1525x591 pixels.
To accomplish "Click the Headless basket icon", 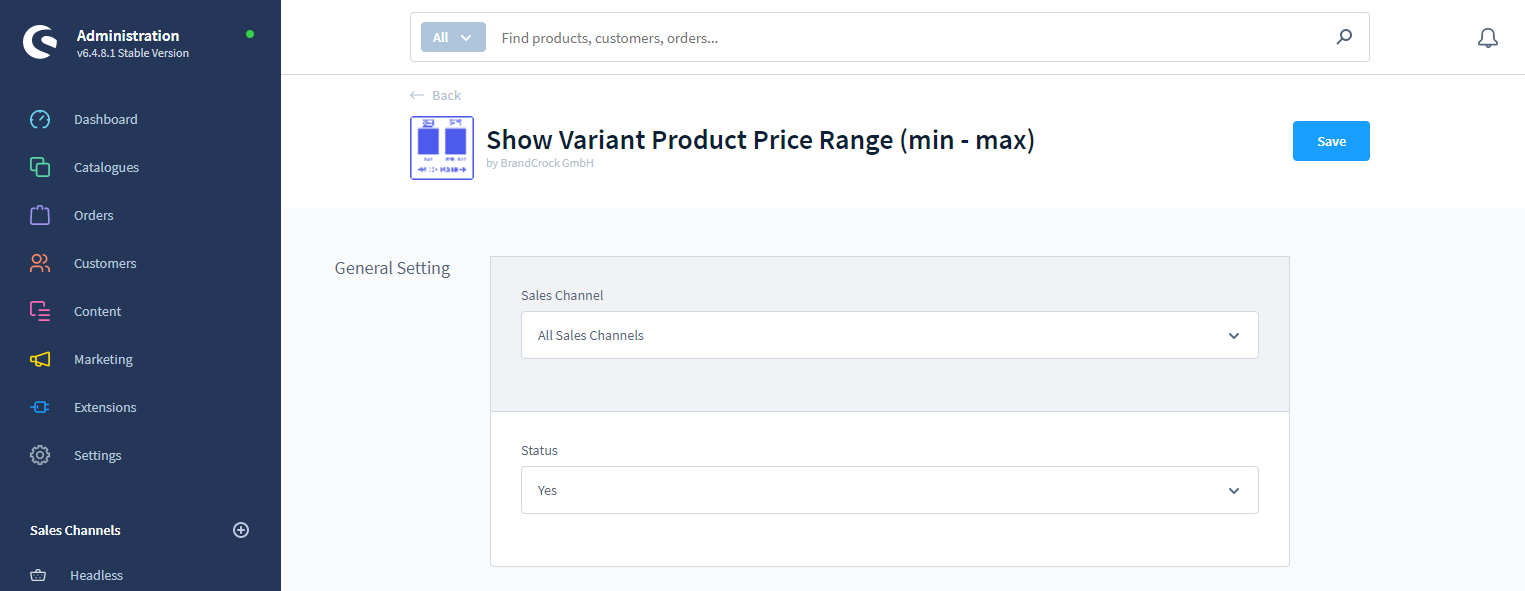I will tap(38, 575).
